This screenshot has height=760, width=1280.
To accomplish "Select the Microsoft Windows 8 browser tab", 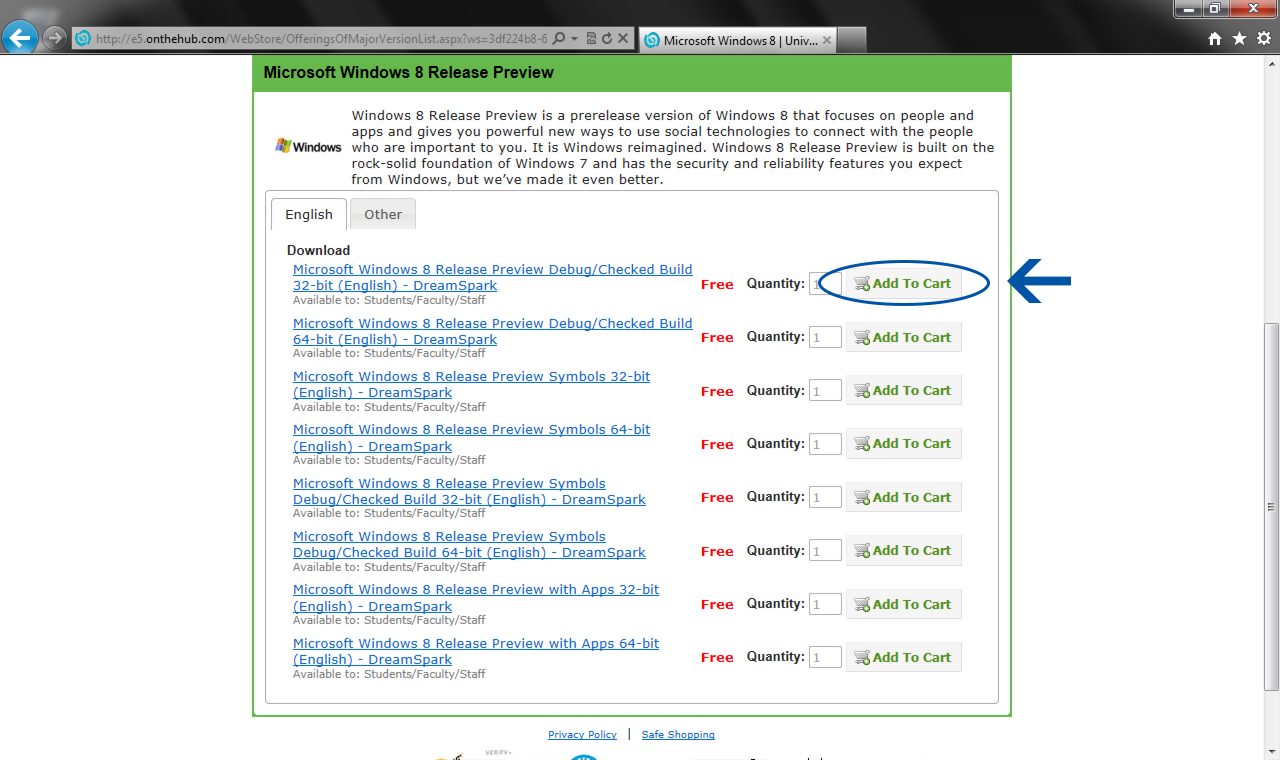I will coord(738,40).
